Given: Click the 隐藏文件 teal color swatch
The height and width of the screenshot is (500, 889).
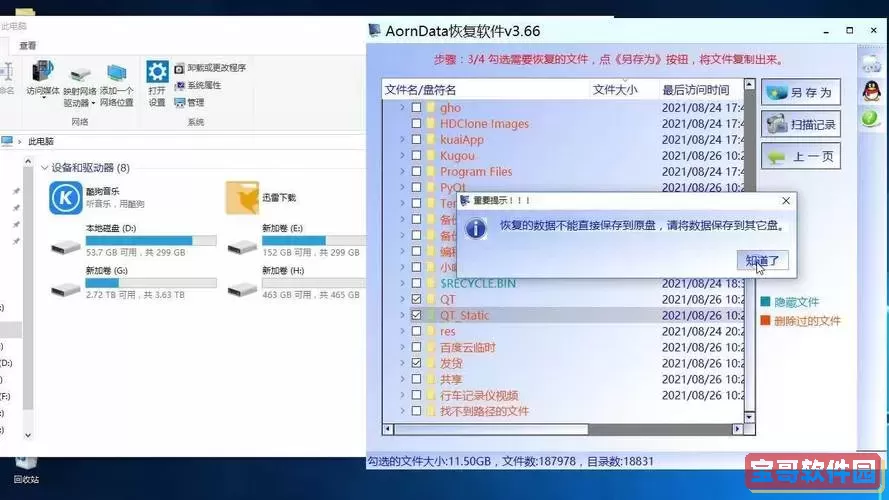Looking at the screenshot, I should [x=765, y=302].
